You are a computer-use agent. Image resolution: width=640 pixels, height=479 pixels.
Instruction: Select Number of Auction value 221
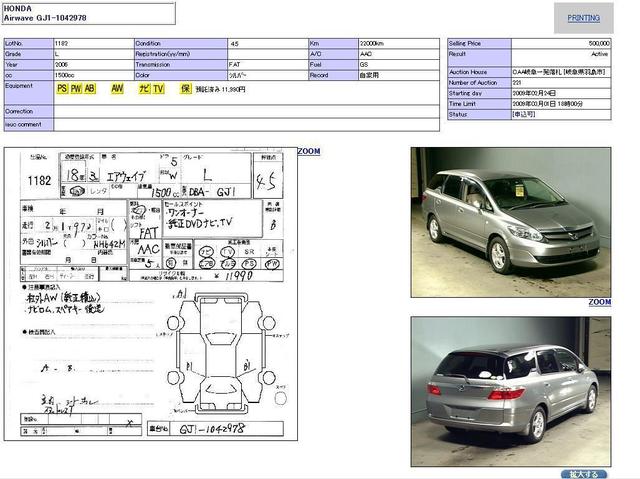(x=517, y=82)
